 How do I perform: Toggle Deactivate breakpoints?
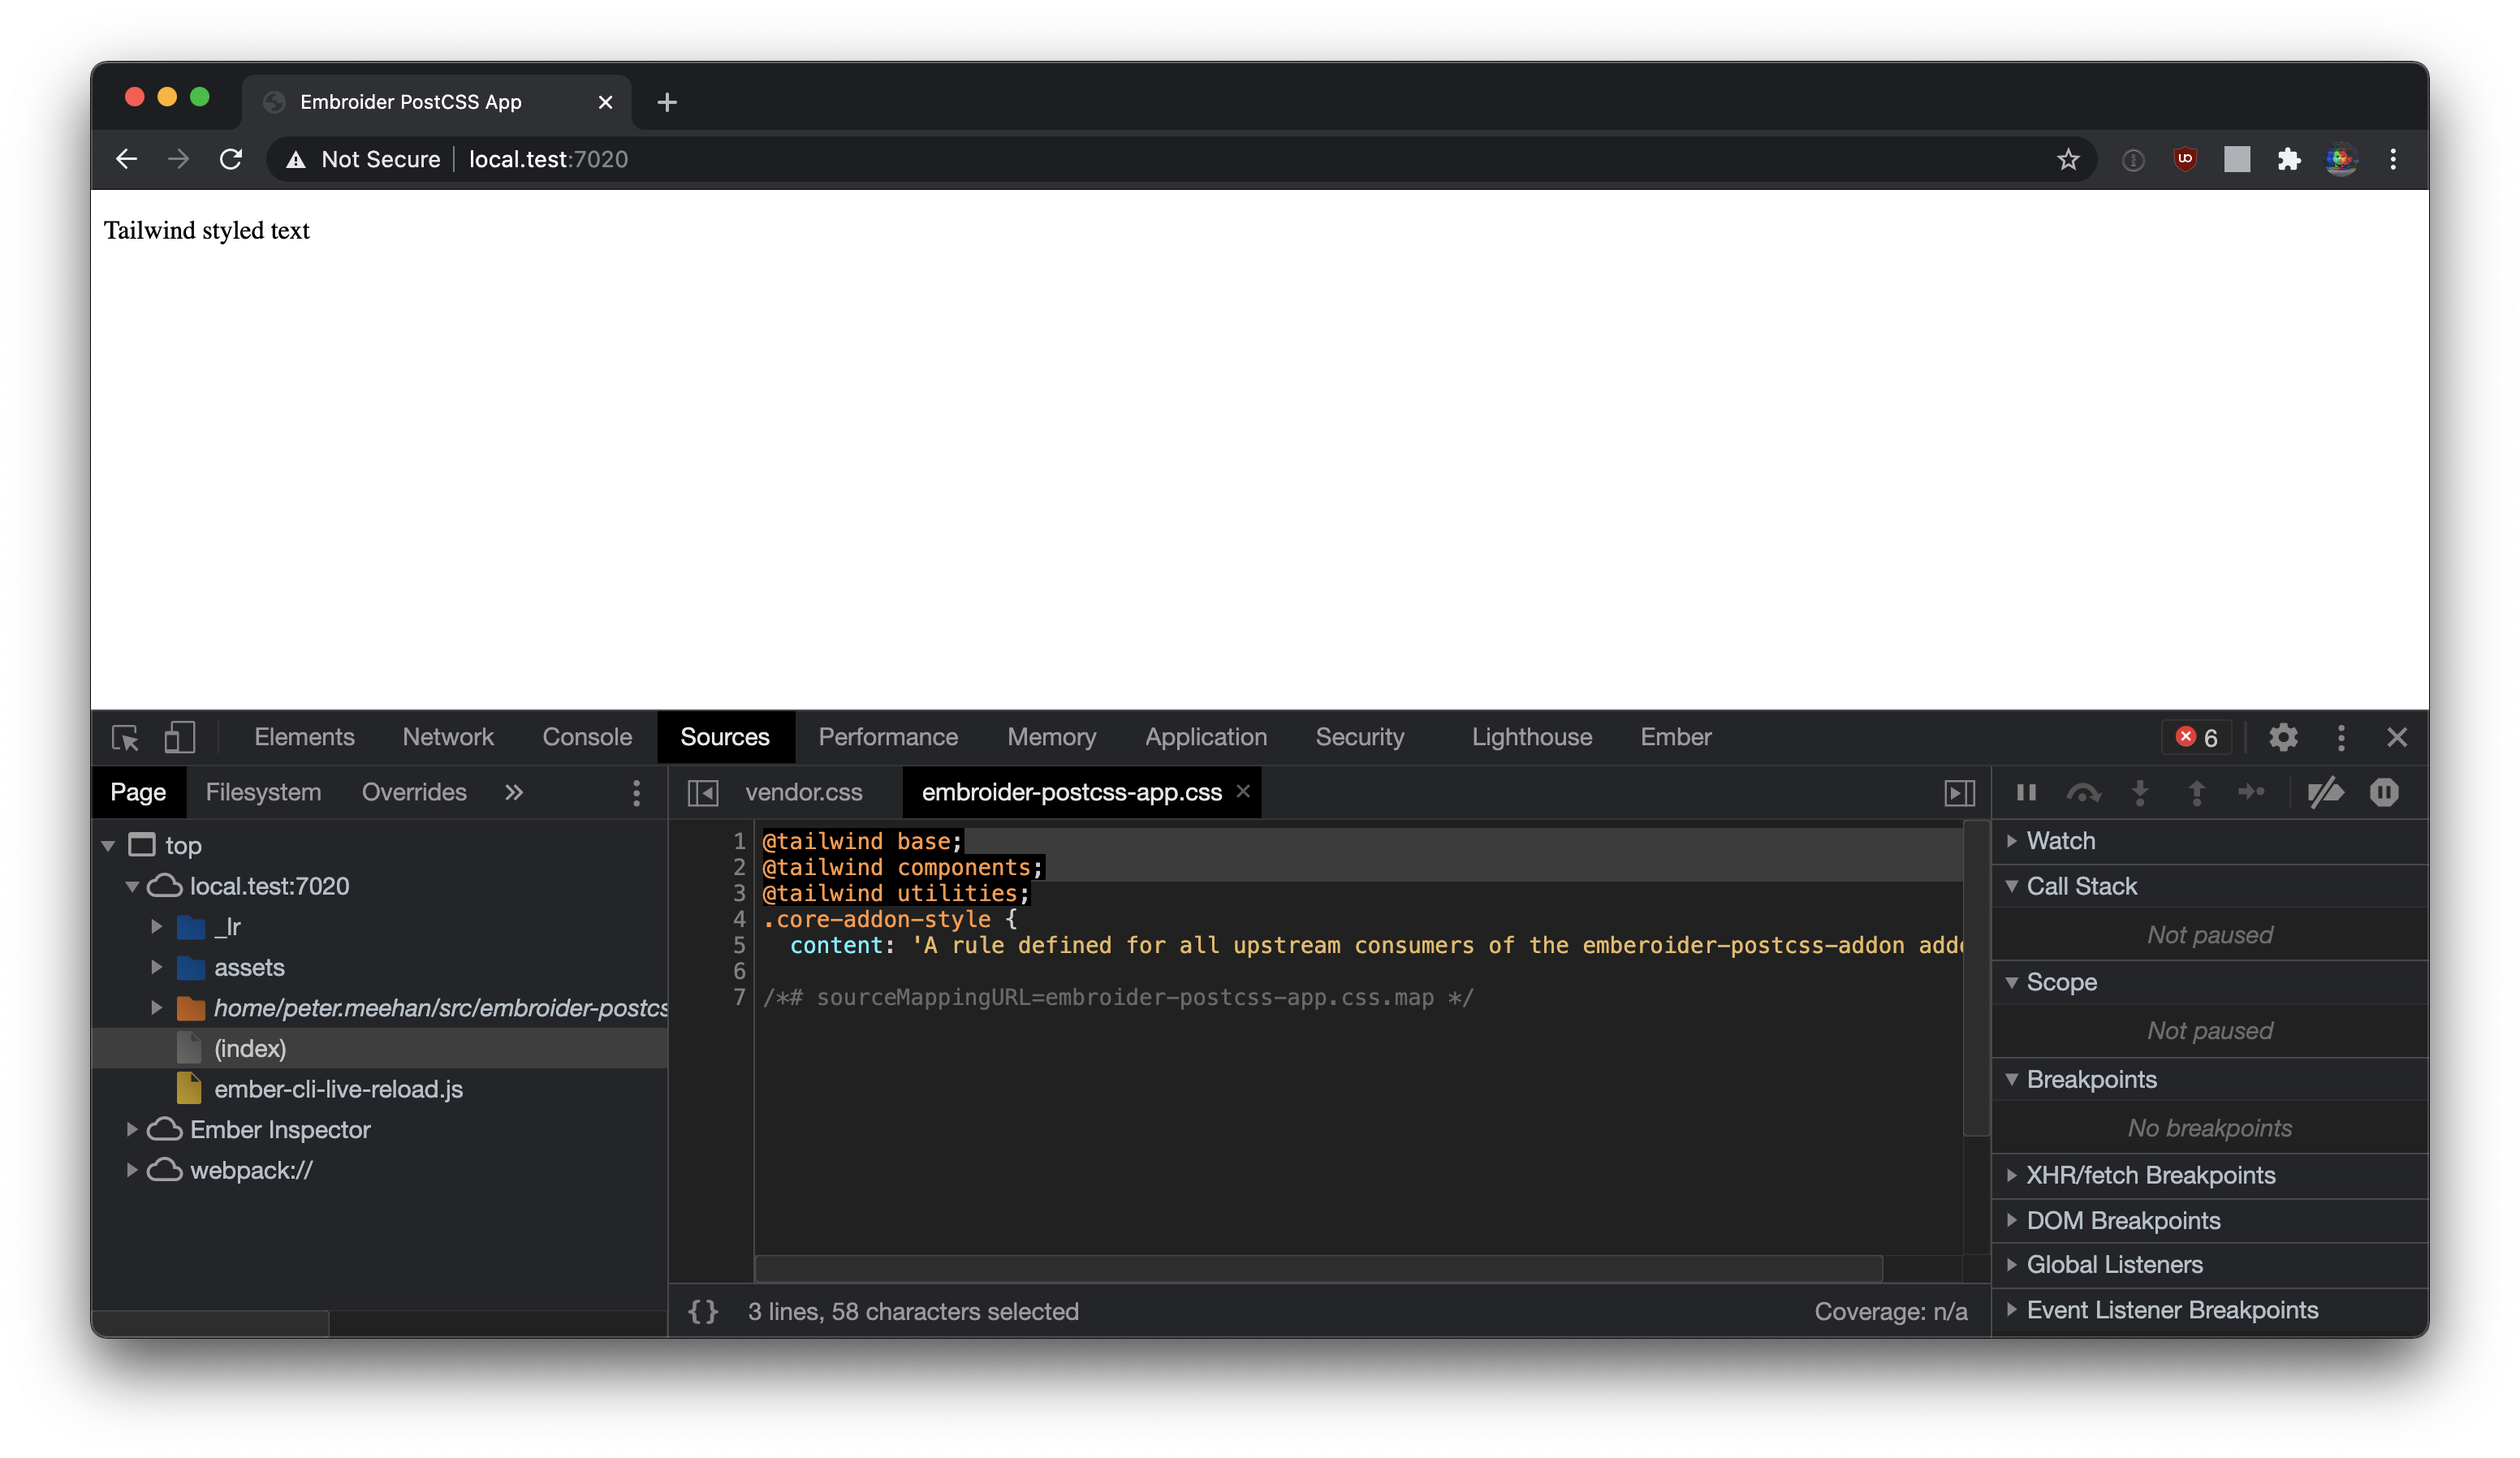(2326, 792)
